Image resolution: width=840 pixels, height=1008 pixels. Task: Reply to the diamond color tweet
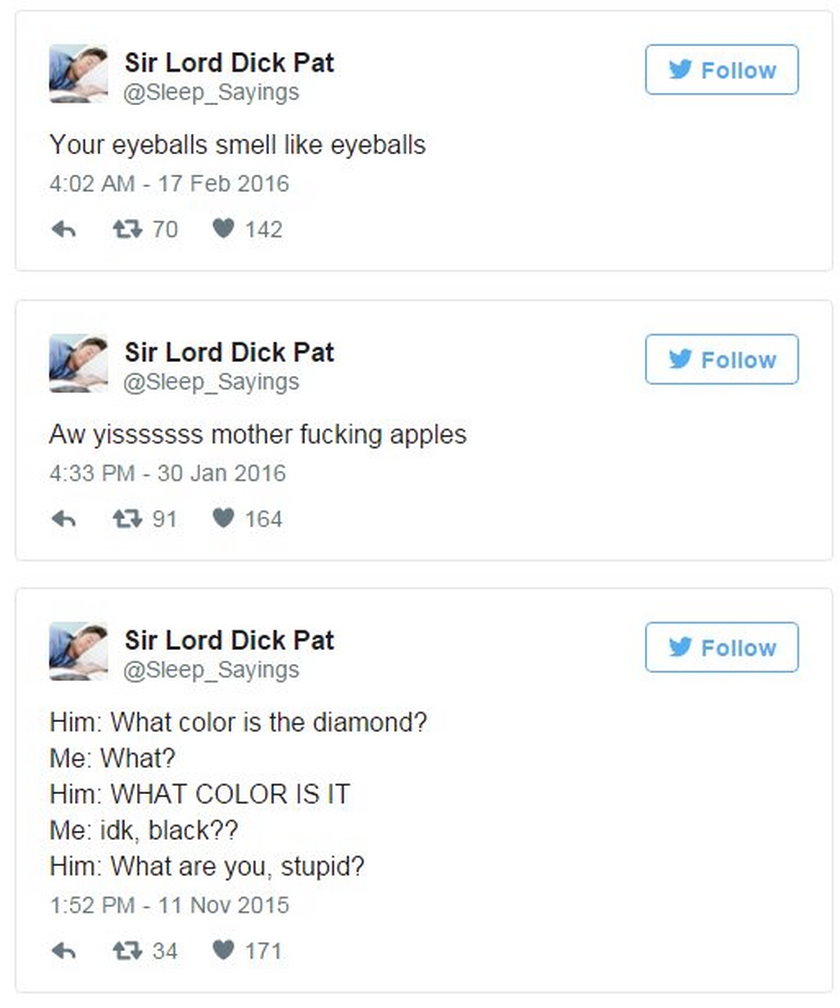click(x=64, y=951)
